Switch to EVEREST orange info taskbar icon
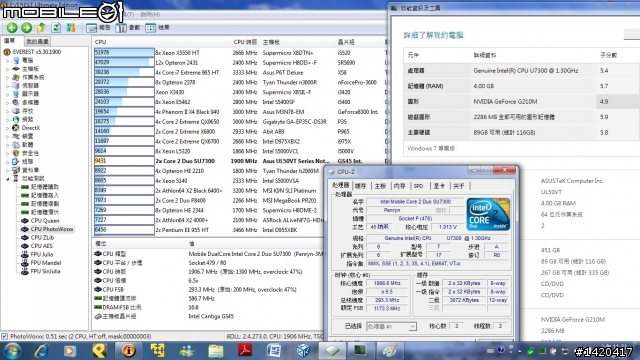This screenshot has width=640, height=360. 129,351
